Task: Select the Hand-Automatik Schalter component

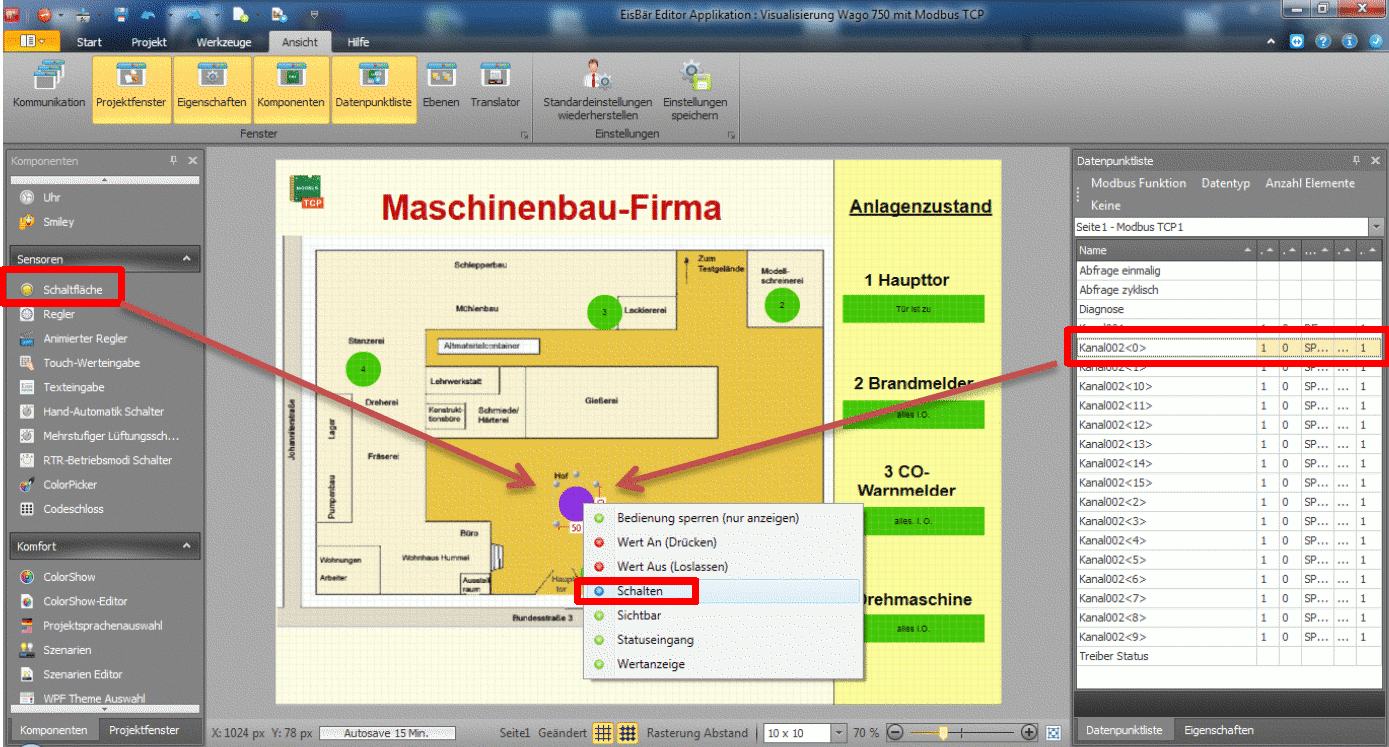Action: click(x=91, y=412)
